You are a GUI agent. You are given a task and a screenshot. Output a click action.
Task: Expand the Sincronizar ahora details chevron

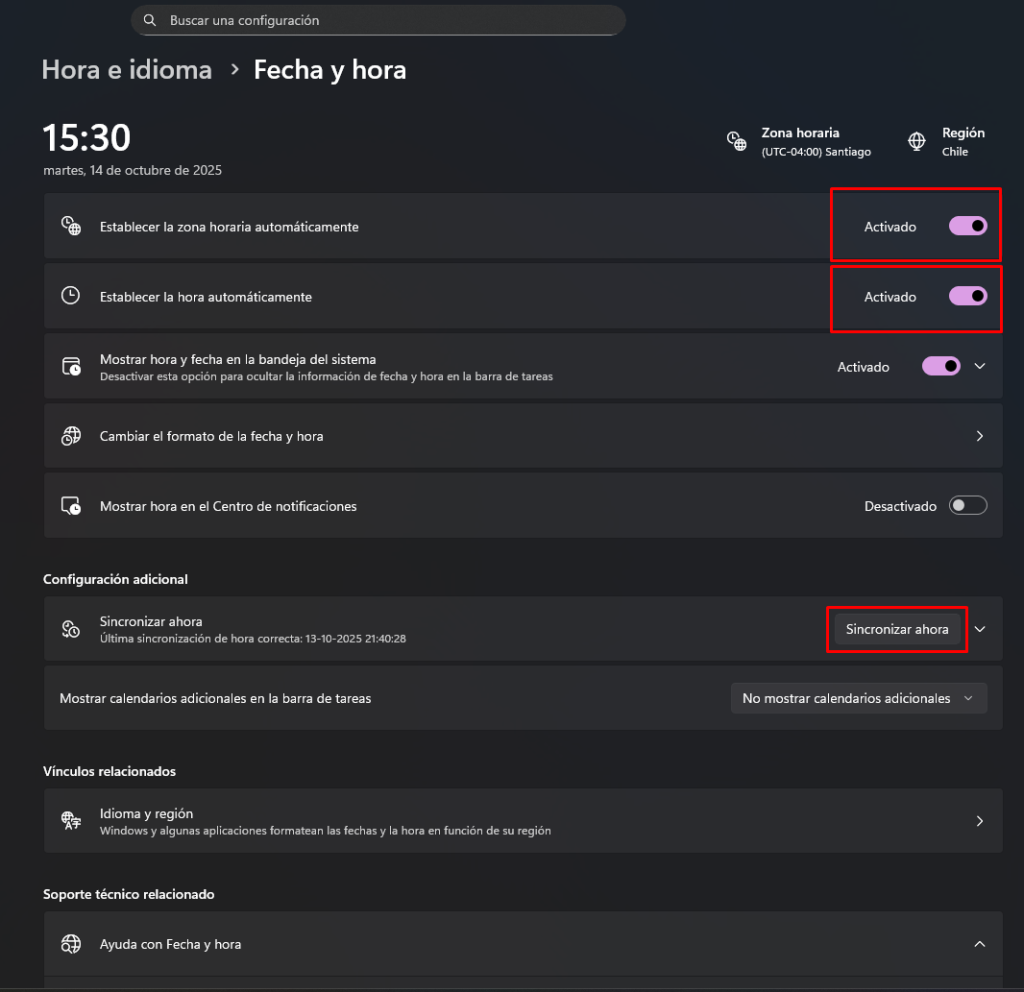tap(980, 629)
